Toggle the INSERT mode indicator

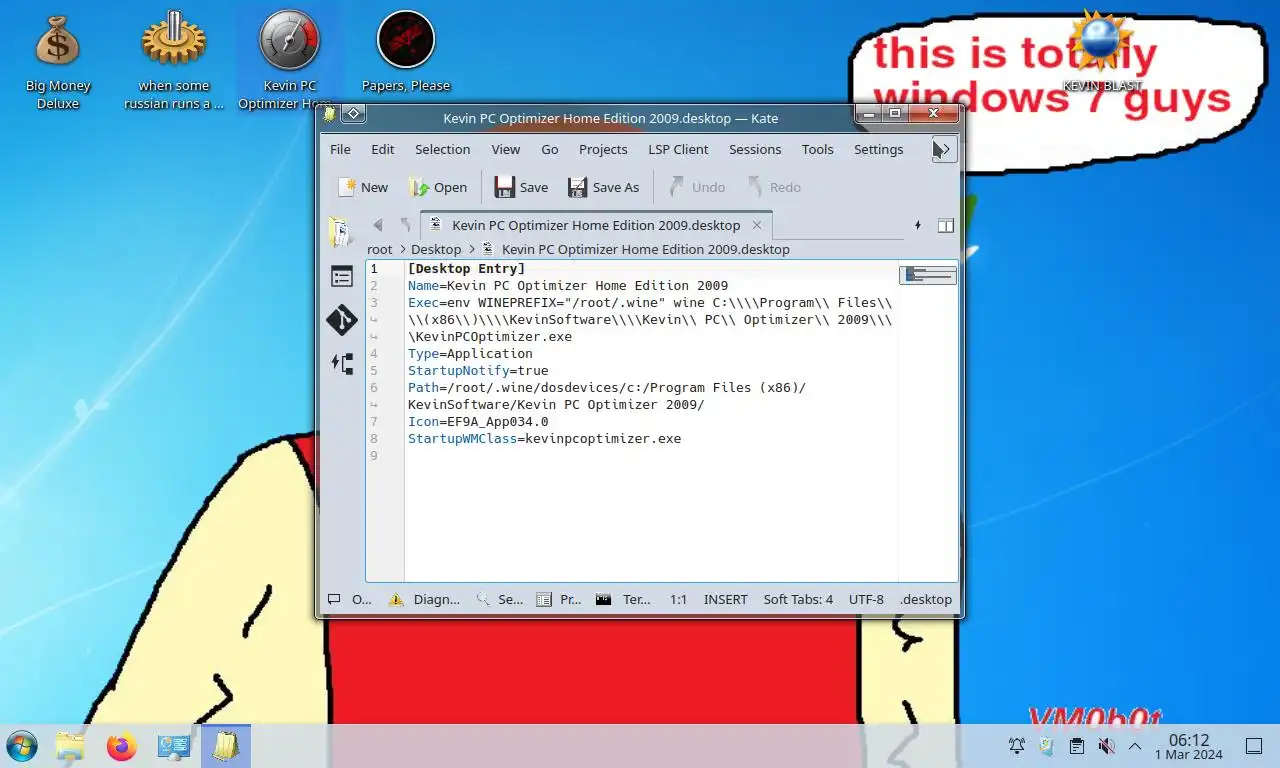(726, 599)
